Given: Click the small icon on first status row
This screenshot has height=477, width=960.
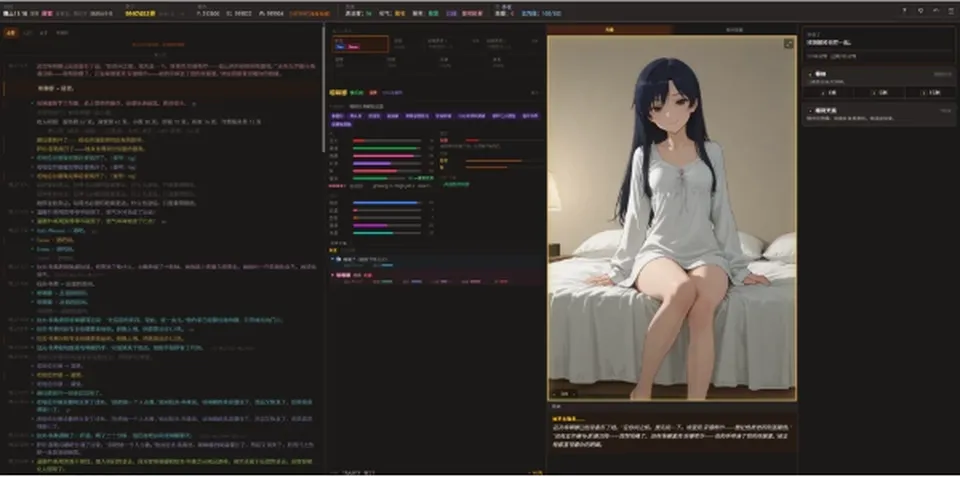Looking at the screenshot, I should pos(337,260).
